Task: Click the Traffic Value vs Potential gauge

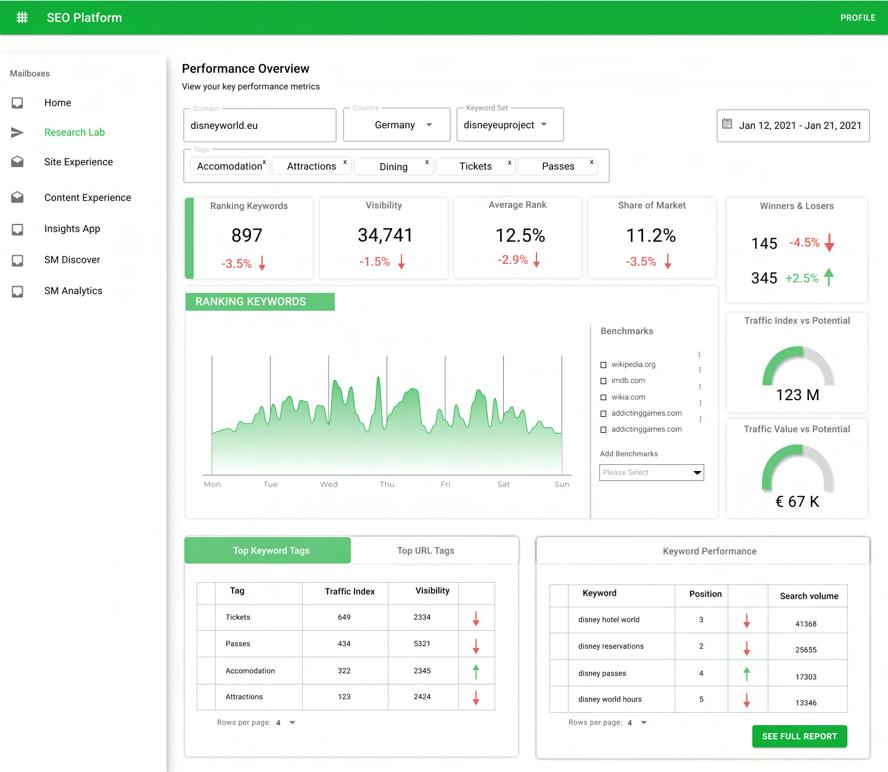Action: (797, 467)
